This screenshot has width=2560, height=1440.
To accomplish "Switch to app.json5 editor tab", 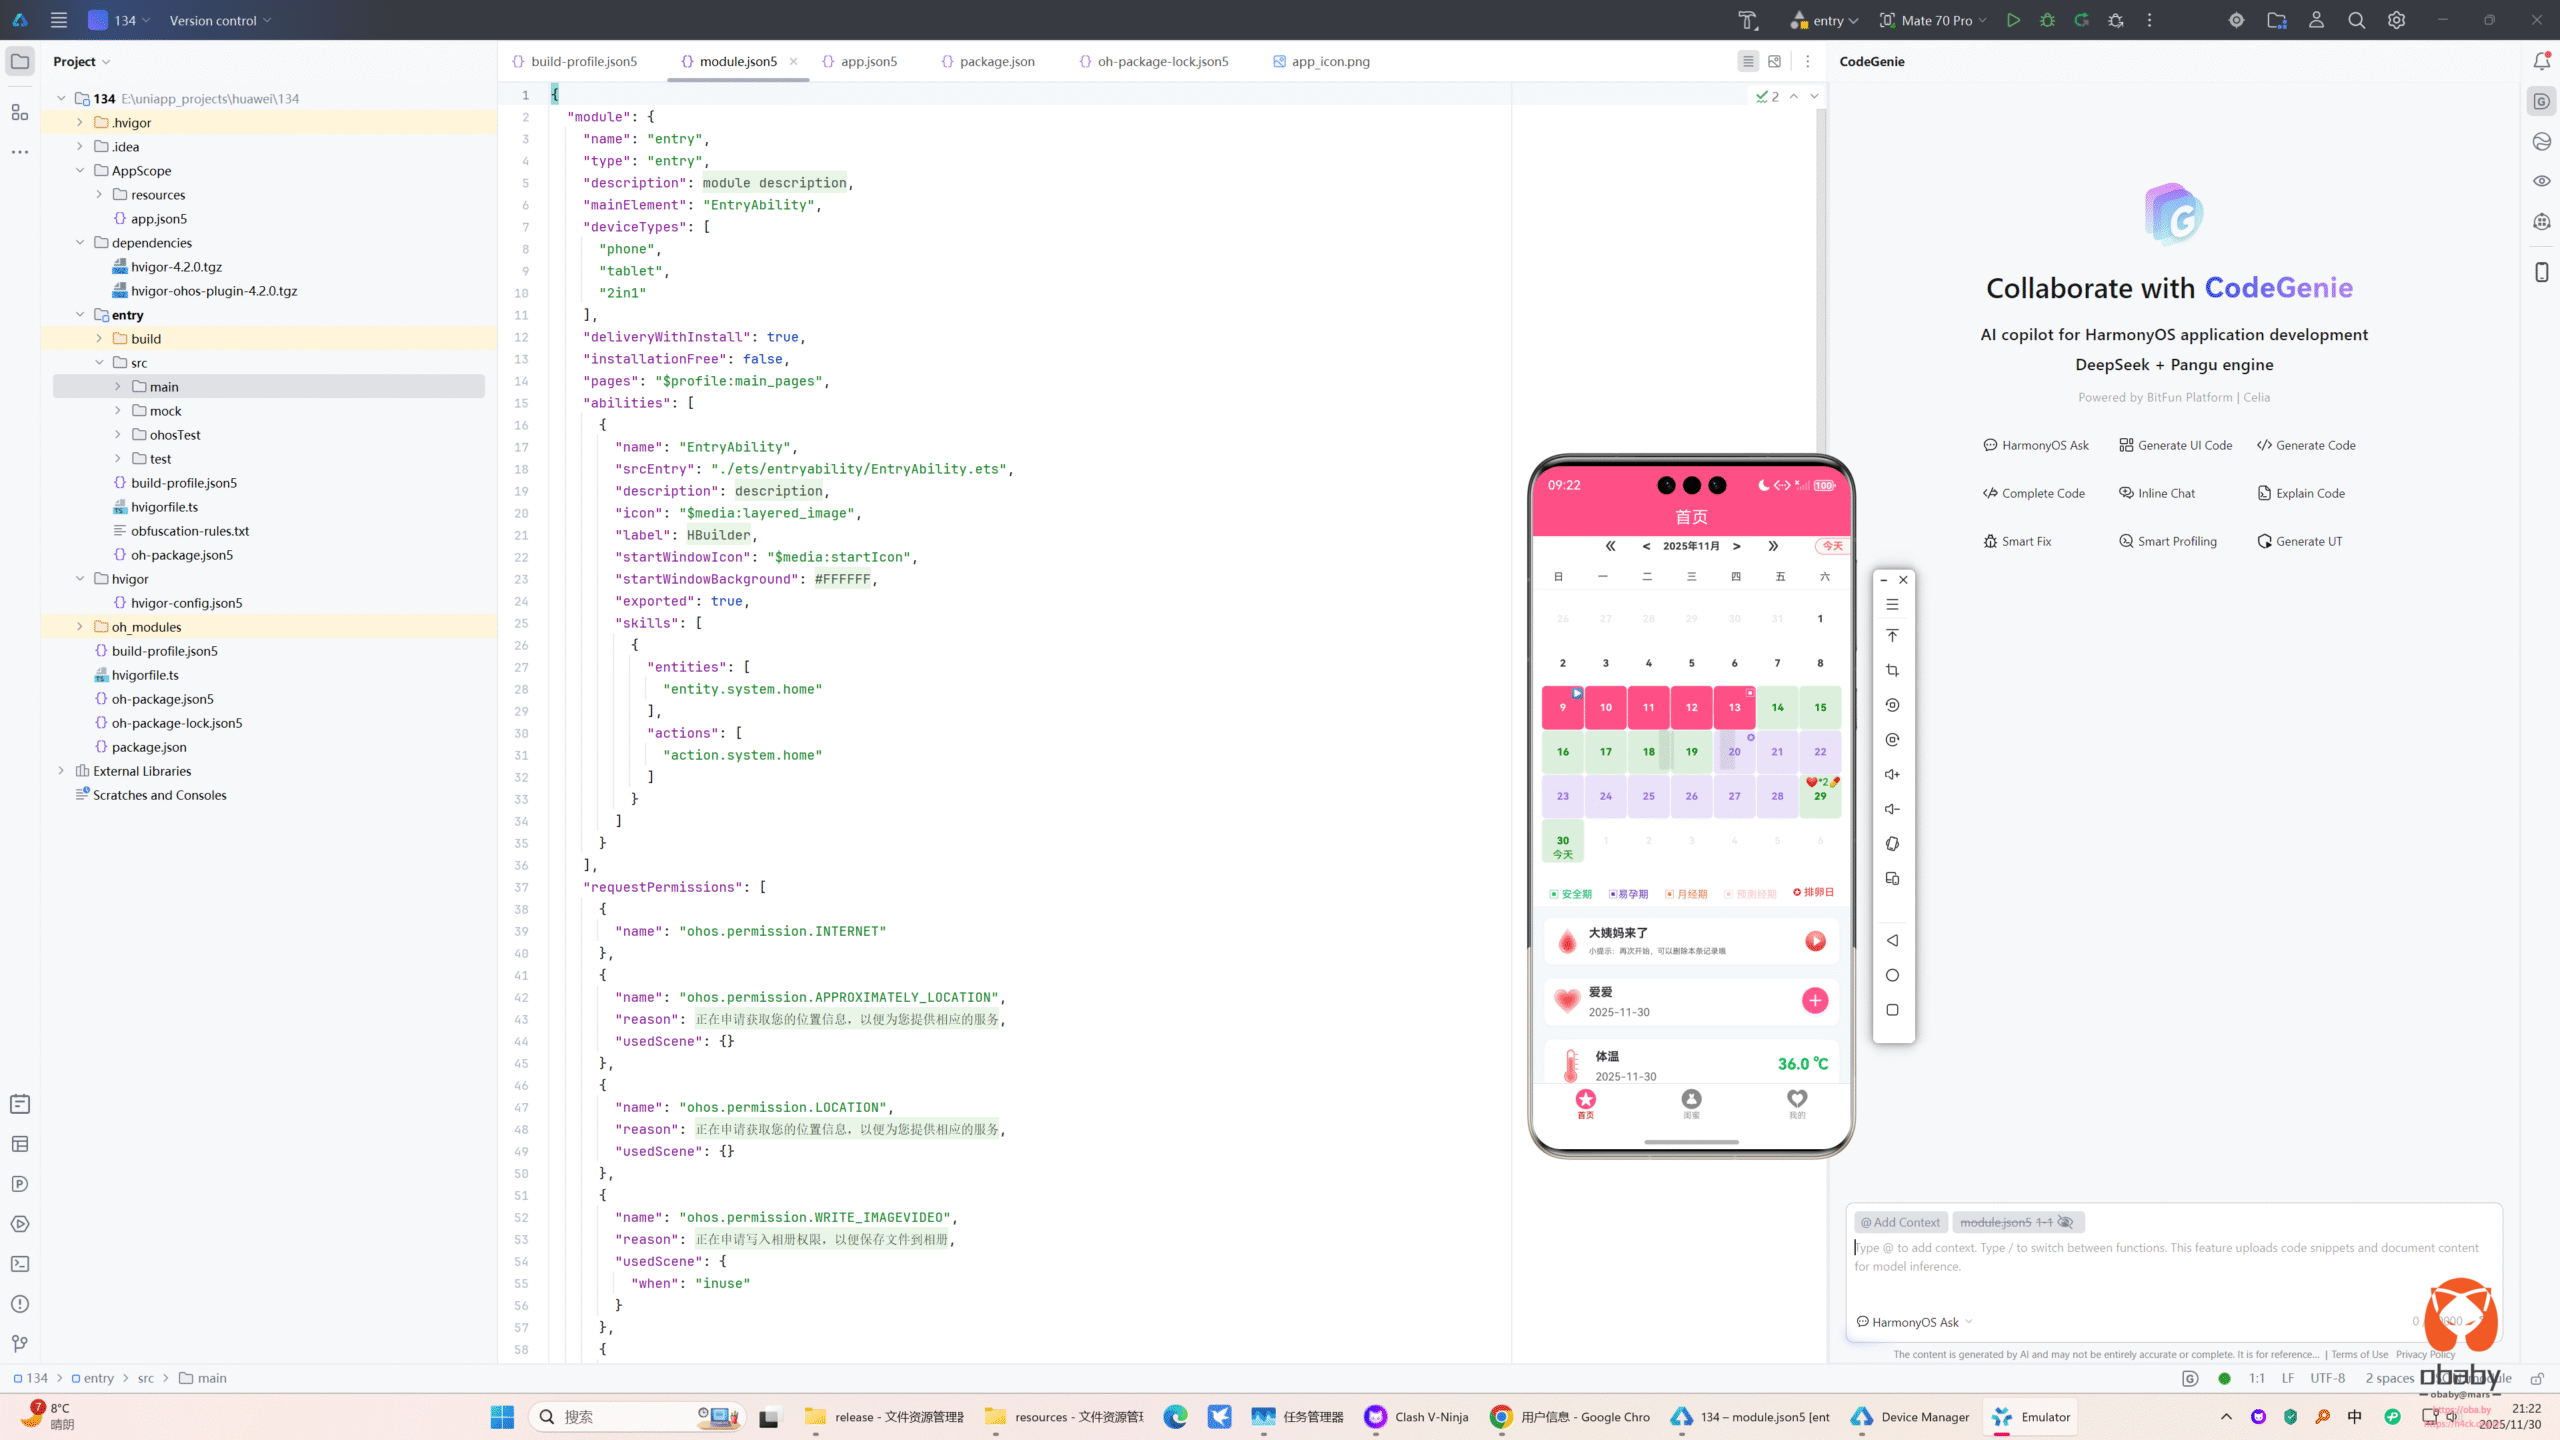I will click(868, 61).
